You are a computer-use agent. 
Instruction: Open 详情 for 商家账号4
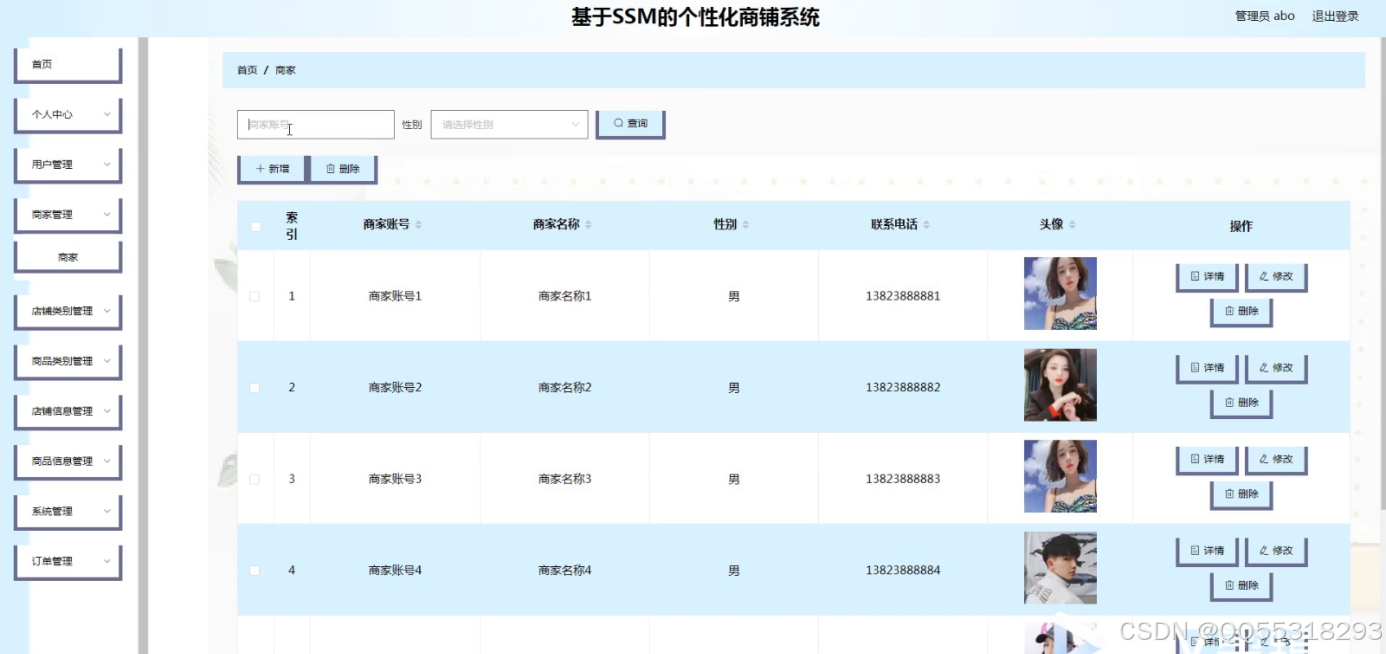click(x=1207, y=551)
